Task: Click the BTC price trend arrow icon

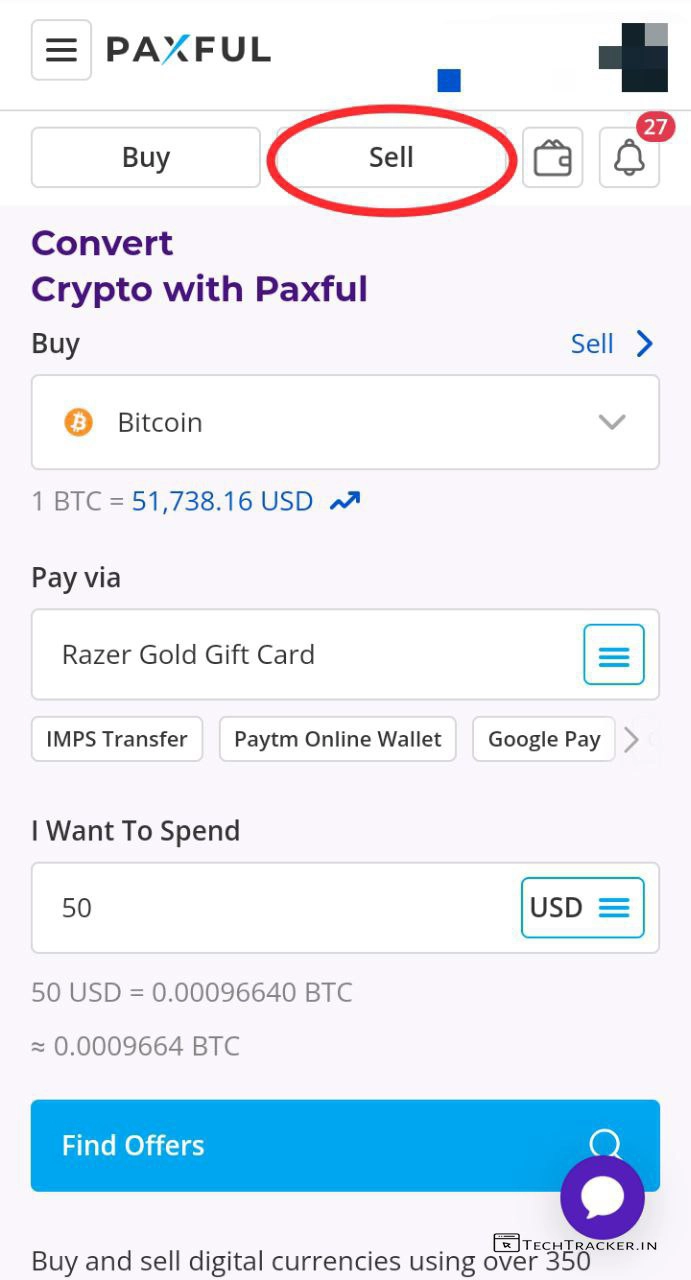Action: [345, 501]
